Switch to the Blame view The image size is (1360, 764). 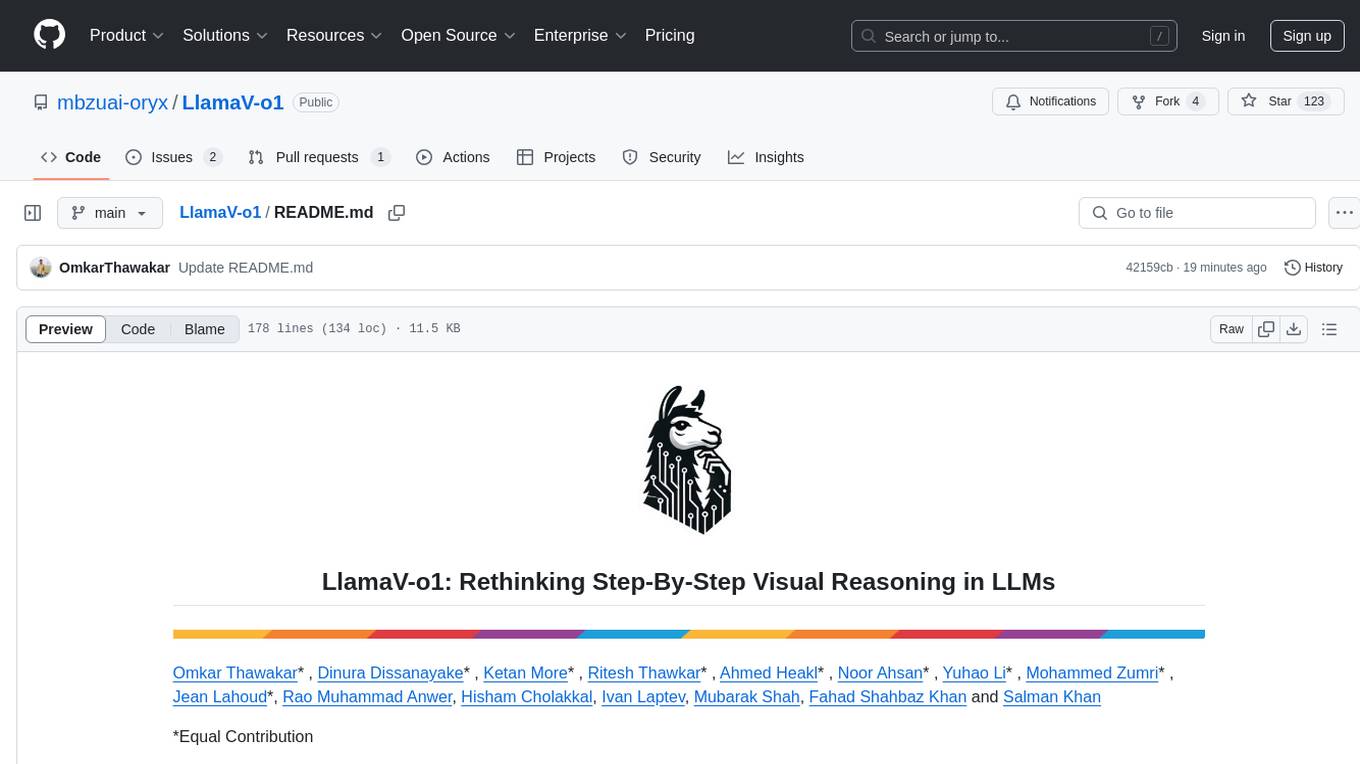(204, 329)
